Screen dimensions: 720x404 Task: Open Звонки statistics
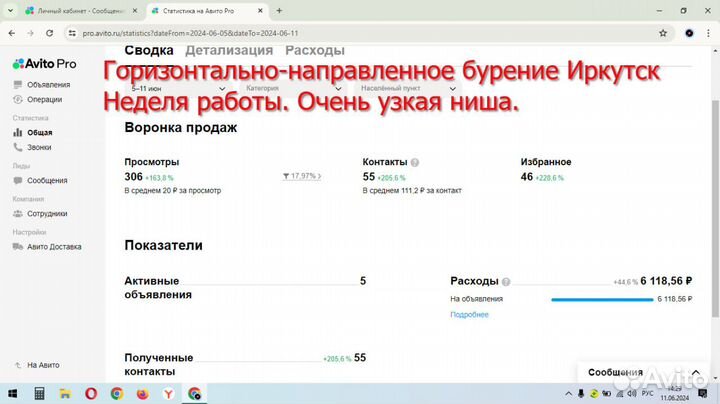39,147
